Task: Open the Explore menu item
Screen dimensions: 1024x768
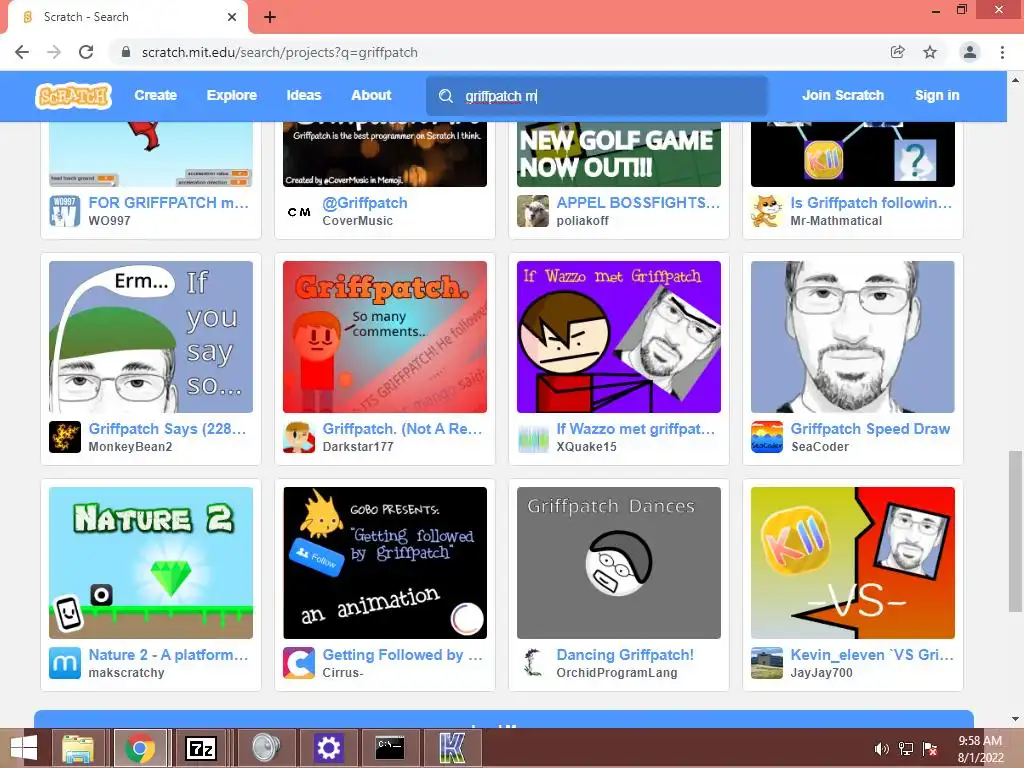Action: [x=231, y=95]
